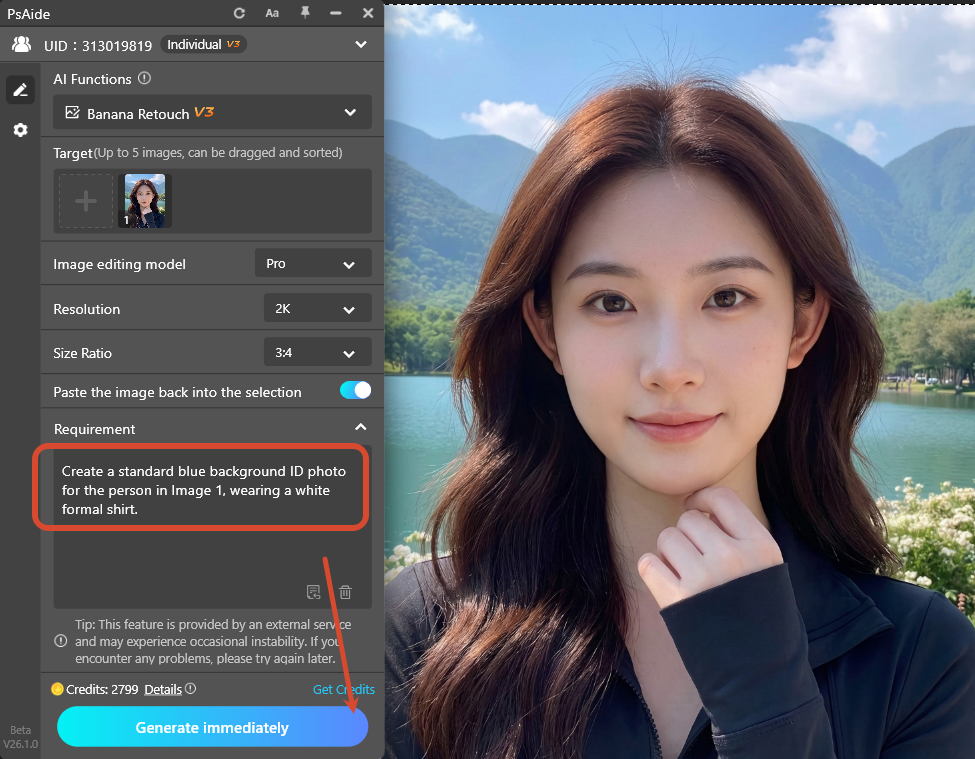Collapse the Requirement section

click(x=361, y=426)
